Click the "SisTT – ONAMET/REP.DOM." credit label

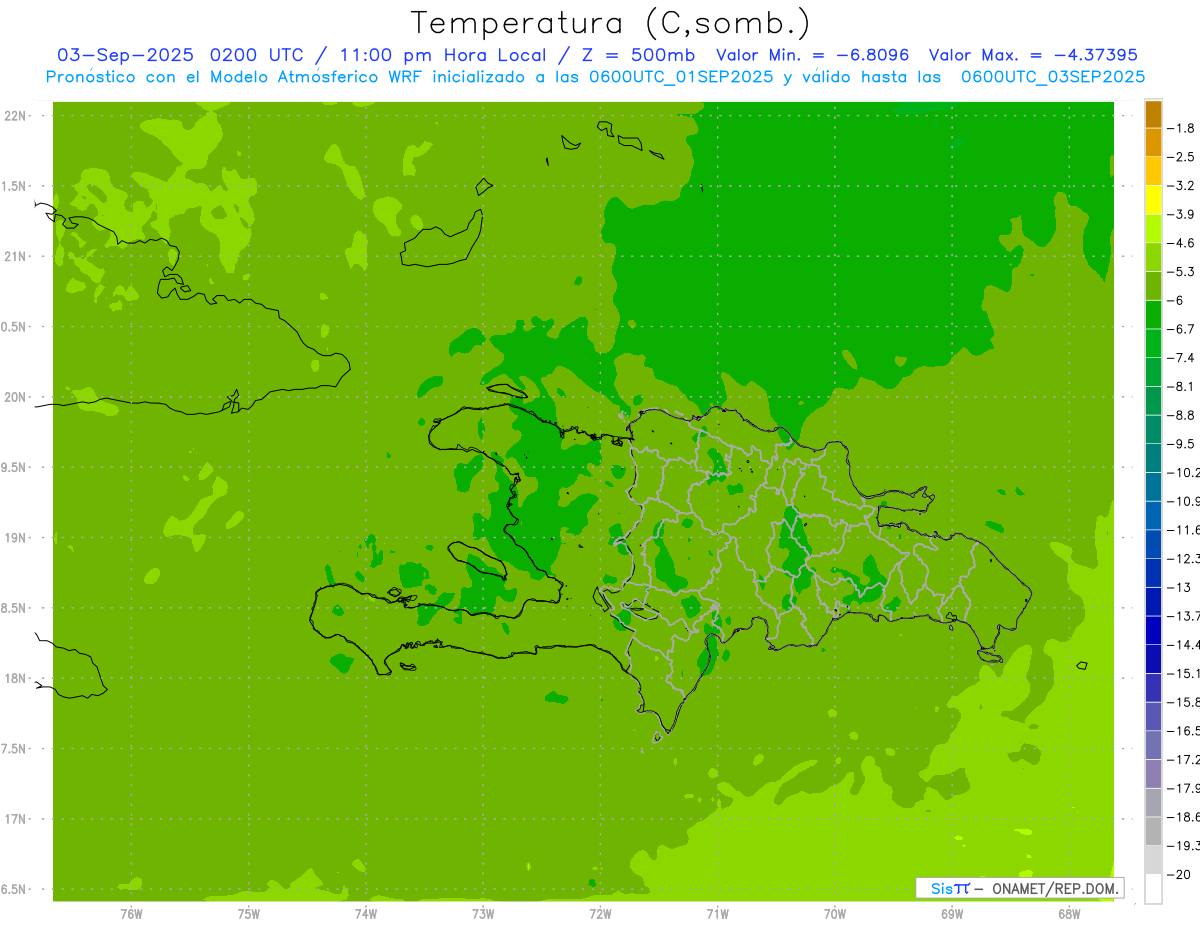[1019, 888]
